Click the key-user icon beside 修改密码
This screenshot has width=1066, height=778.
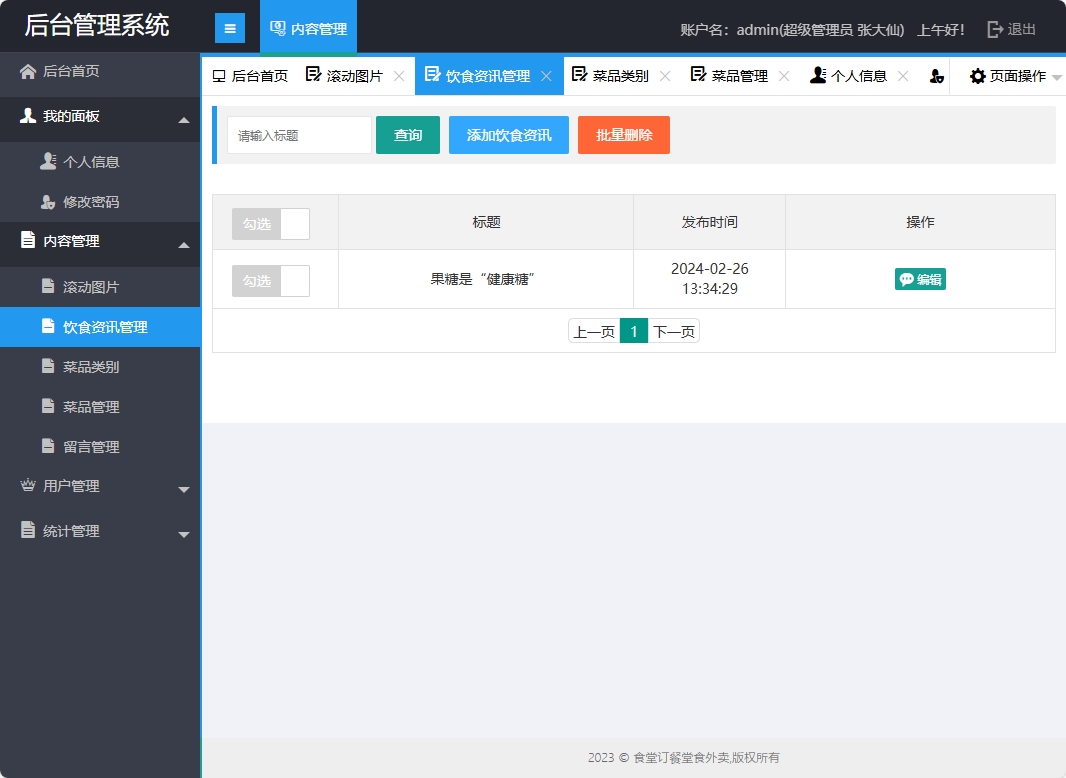click(x=48, y=201)
